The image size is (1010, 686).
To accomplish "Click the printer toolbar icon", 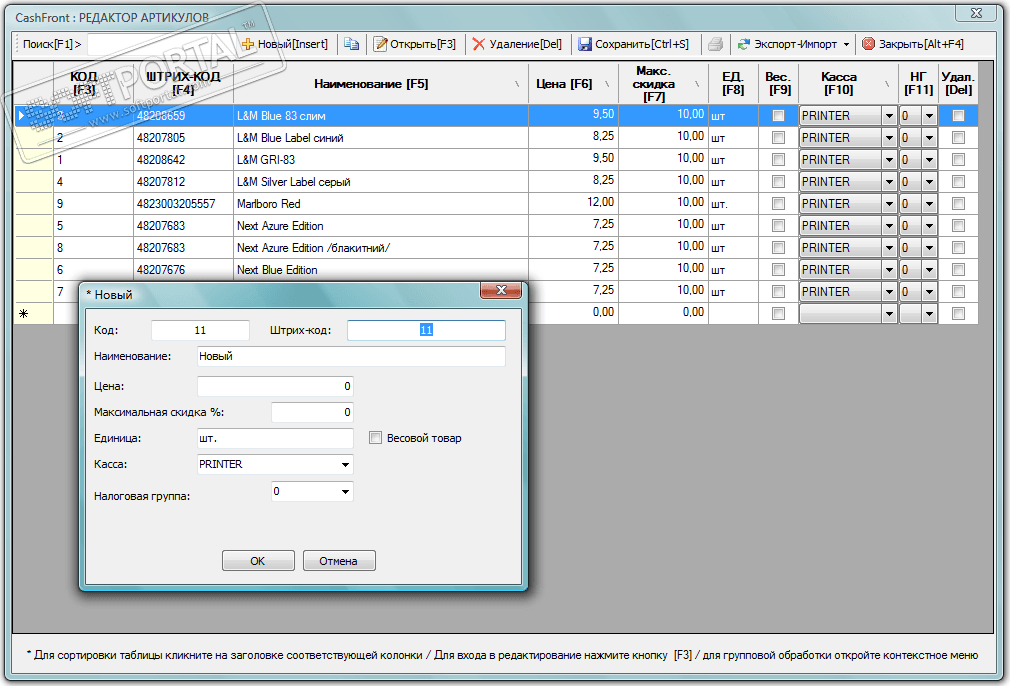I will pyautogui.click(x=715, y=44).
